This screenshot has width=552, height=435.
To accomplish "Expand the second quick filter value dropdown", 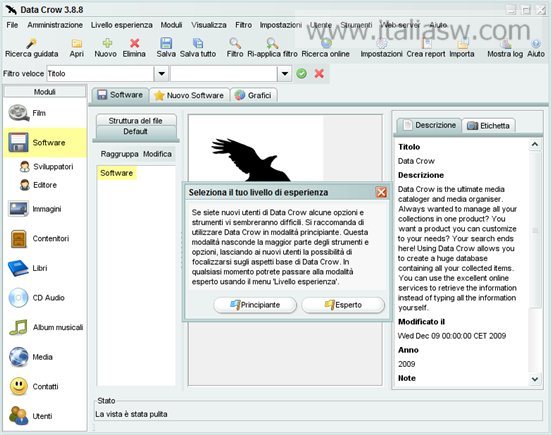I will (x=285, y=74).
